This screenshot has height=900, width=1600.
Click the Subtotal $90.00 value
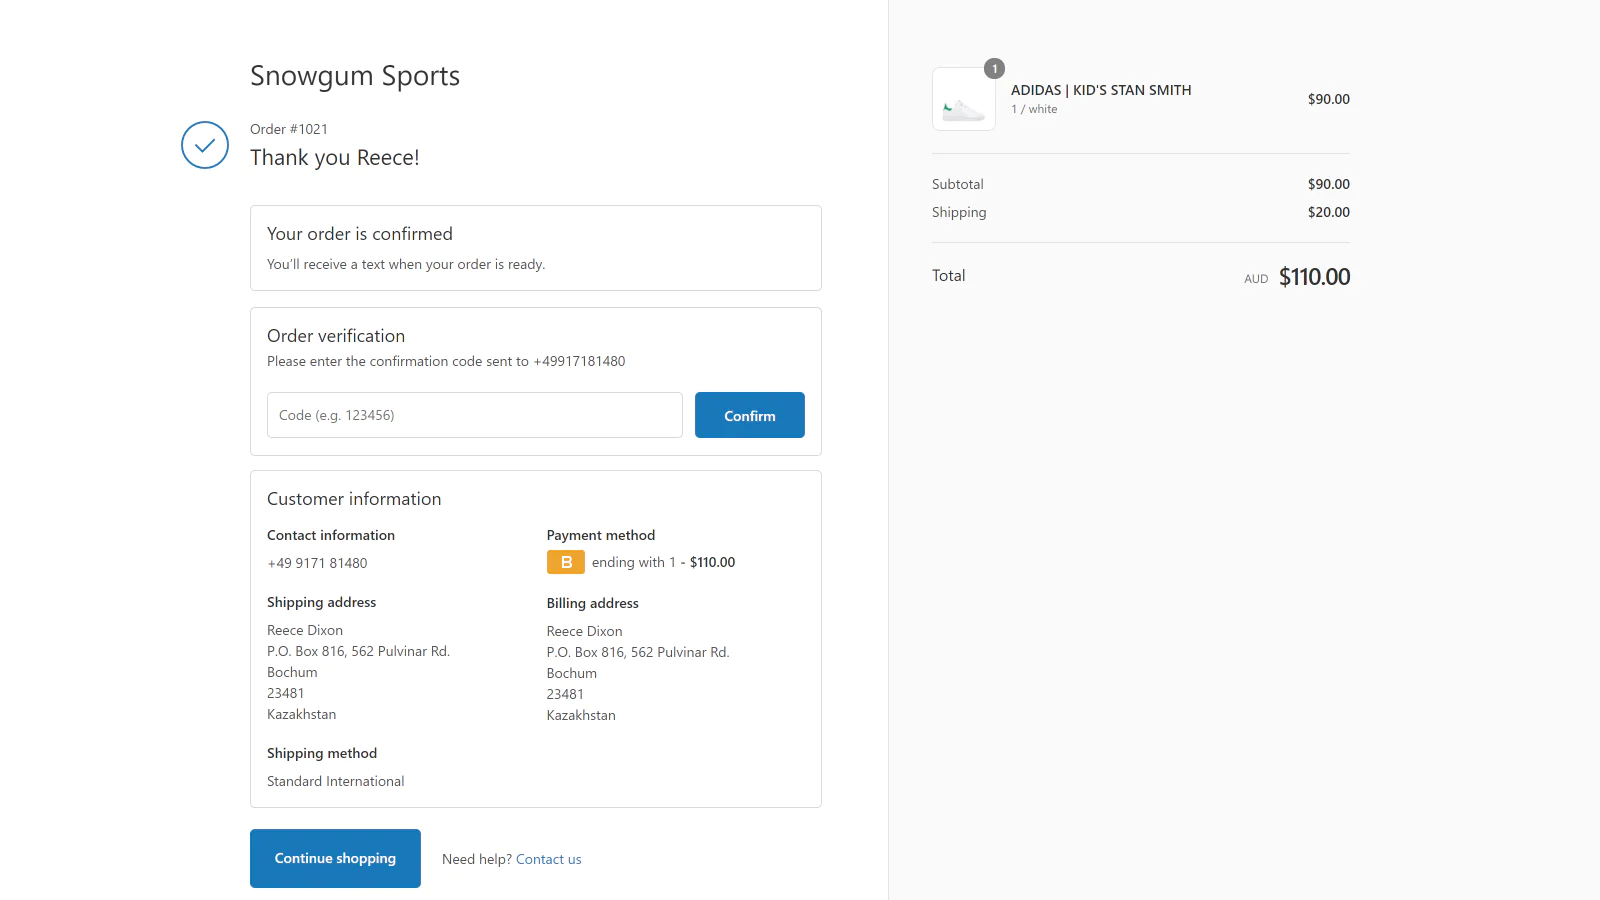click(x=1328, y=184)
